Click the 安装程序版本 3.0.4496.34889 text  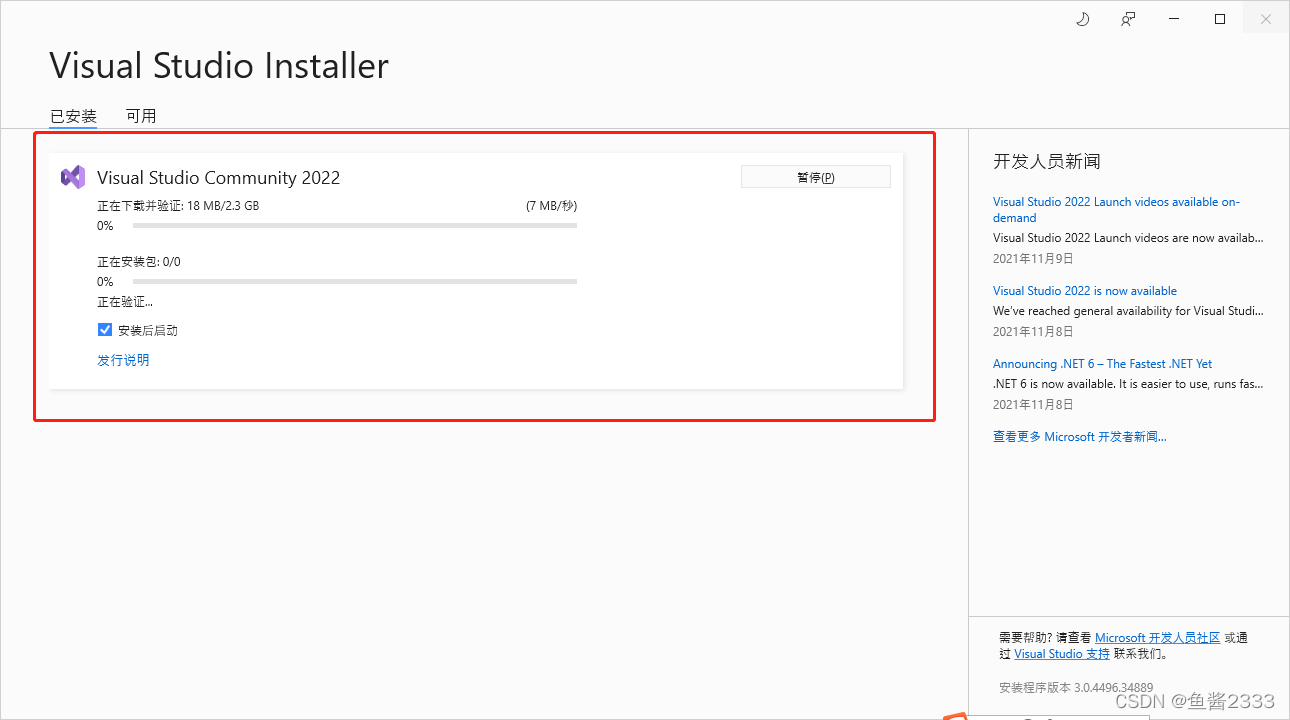(1076, 688)
